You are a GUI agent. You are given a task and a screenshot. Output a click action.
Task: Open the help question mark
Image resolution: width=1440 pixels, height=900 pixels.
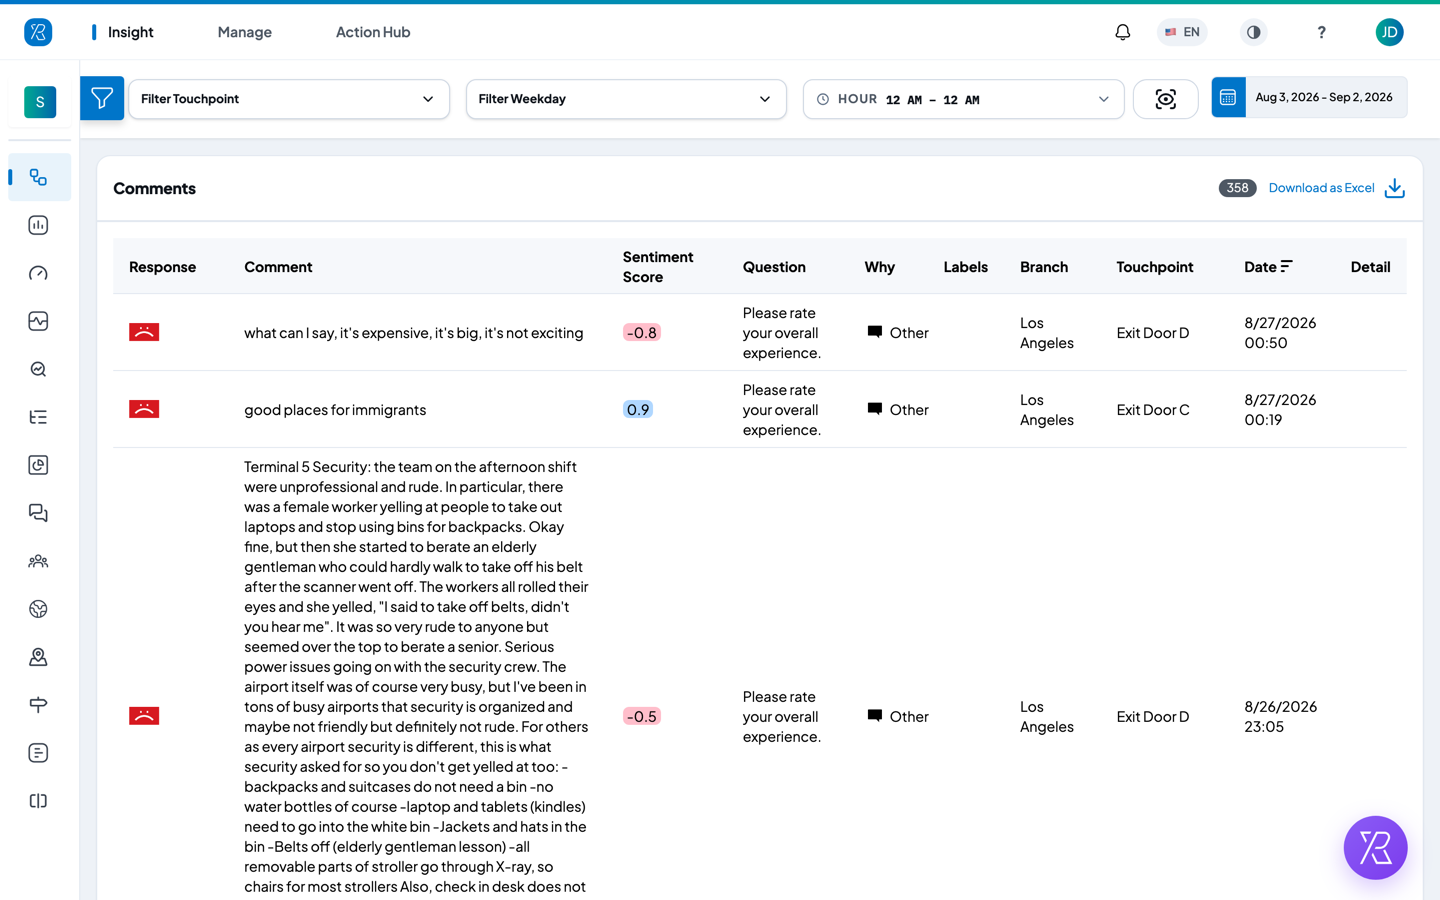click(x=1321, y=32)
